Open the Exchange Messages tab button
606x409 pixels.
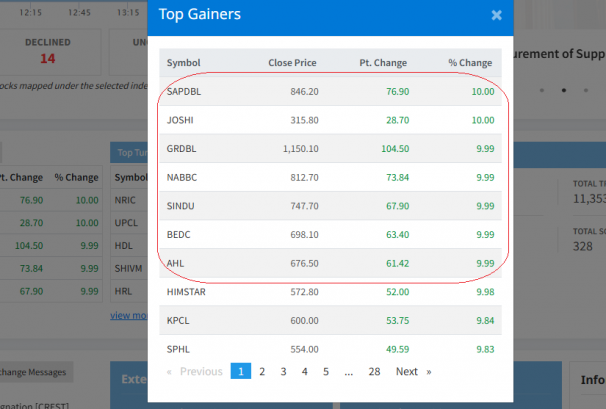33,372
